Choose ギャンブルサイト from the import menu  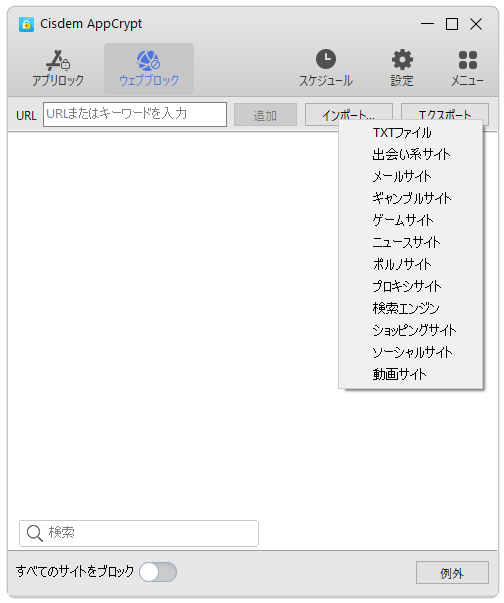(411, 198)
